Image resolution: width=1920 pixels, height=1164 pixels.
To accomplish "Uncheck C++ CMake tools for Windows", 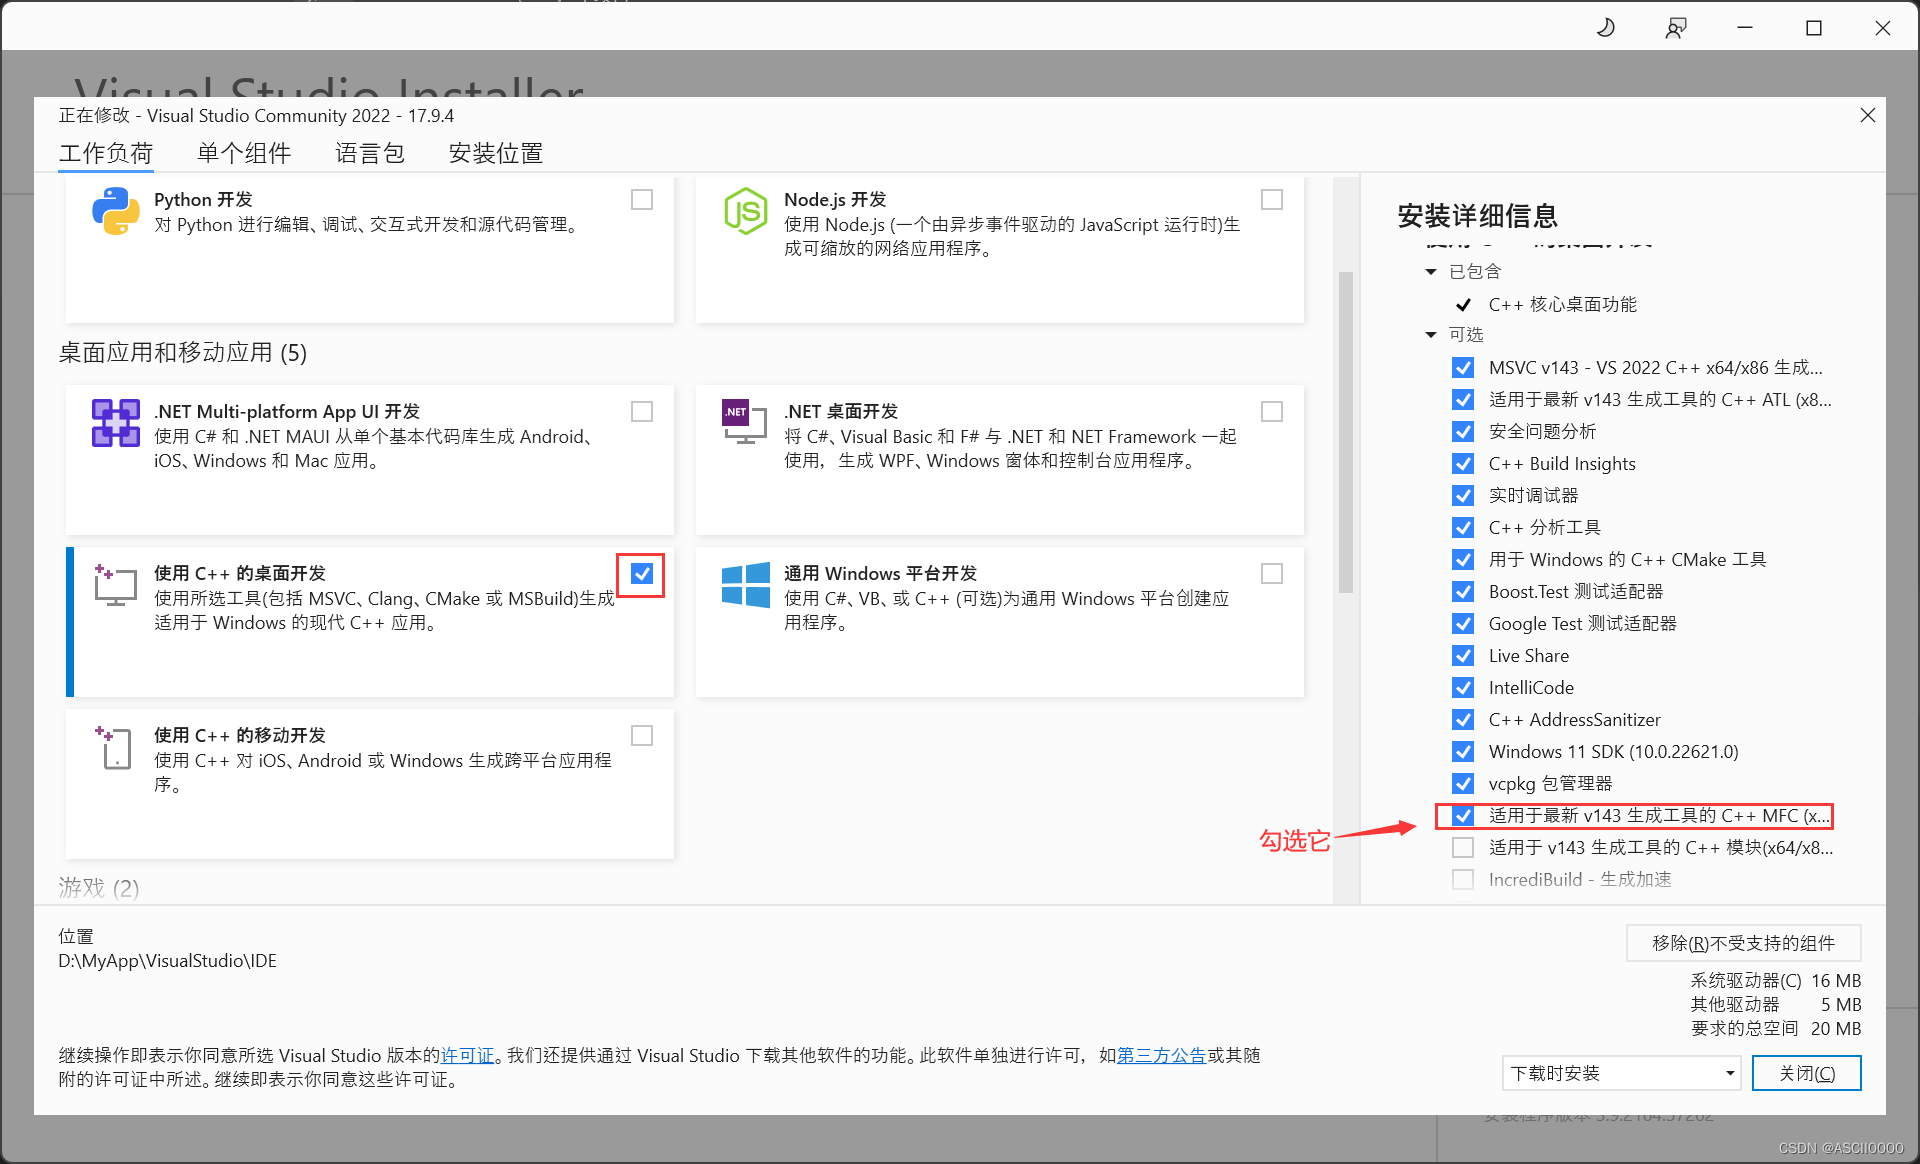I will [1463, 560].
